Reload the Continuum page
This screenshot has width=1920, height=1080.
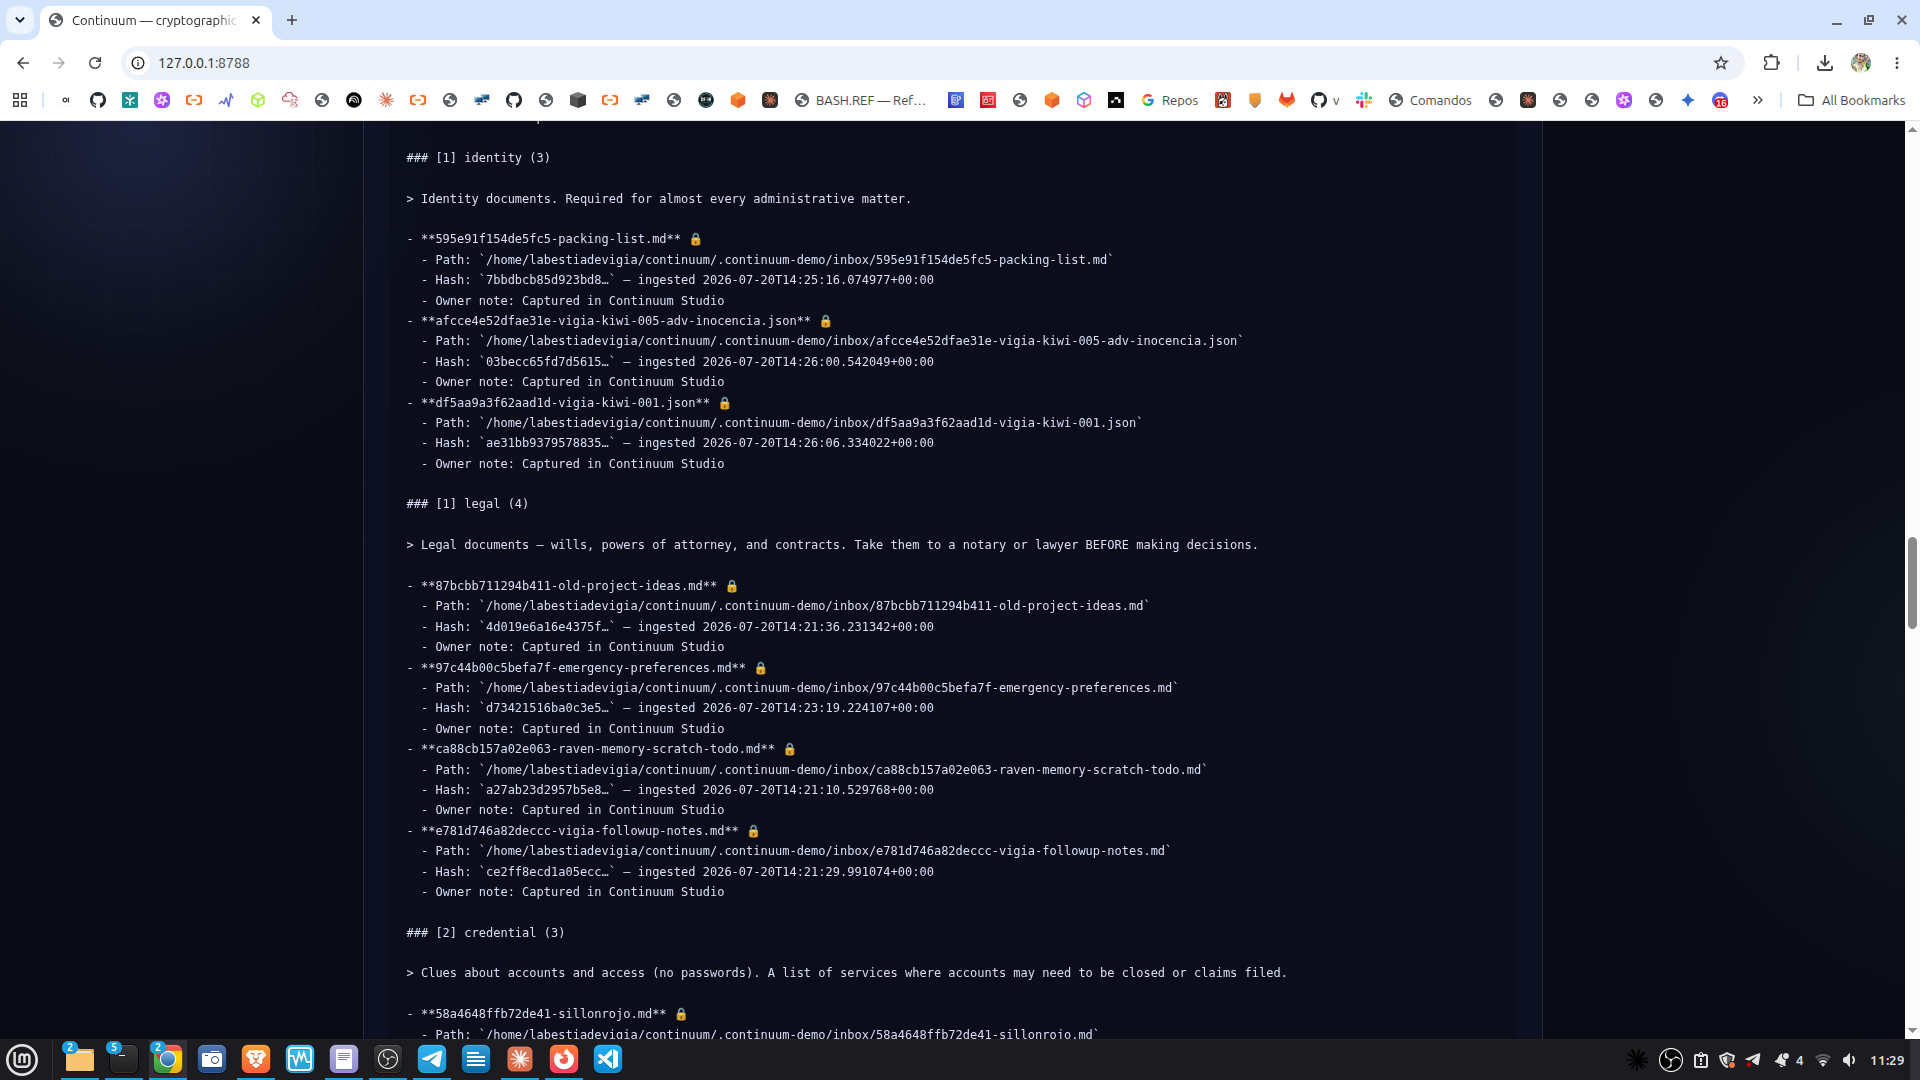(95, 63)
